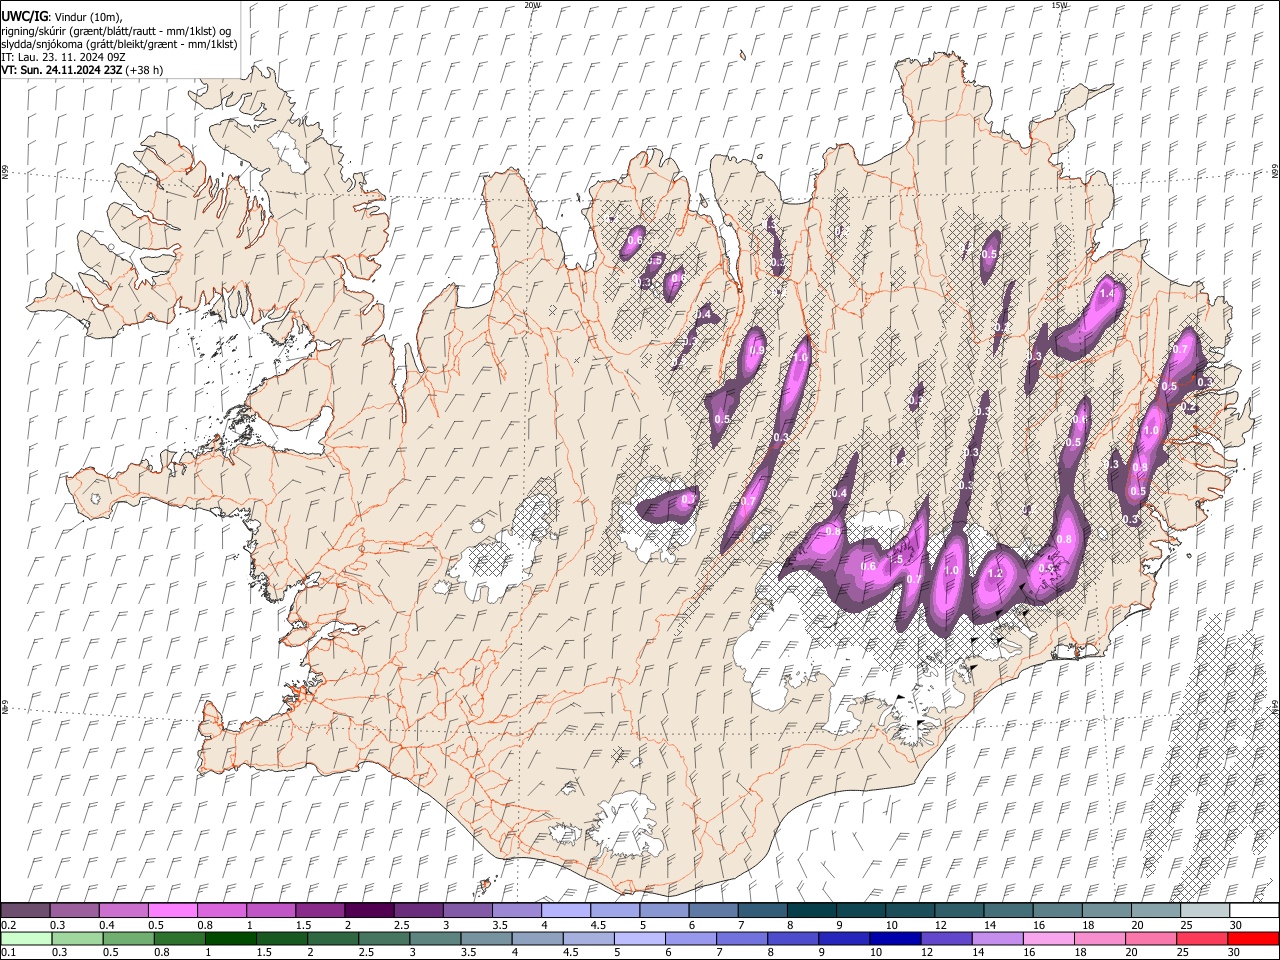Screen dimensions: 1280x960
Task: Click the '15W' longitude label
Action: click(1059, 5)
